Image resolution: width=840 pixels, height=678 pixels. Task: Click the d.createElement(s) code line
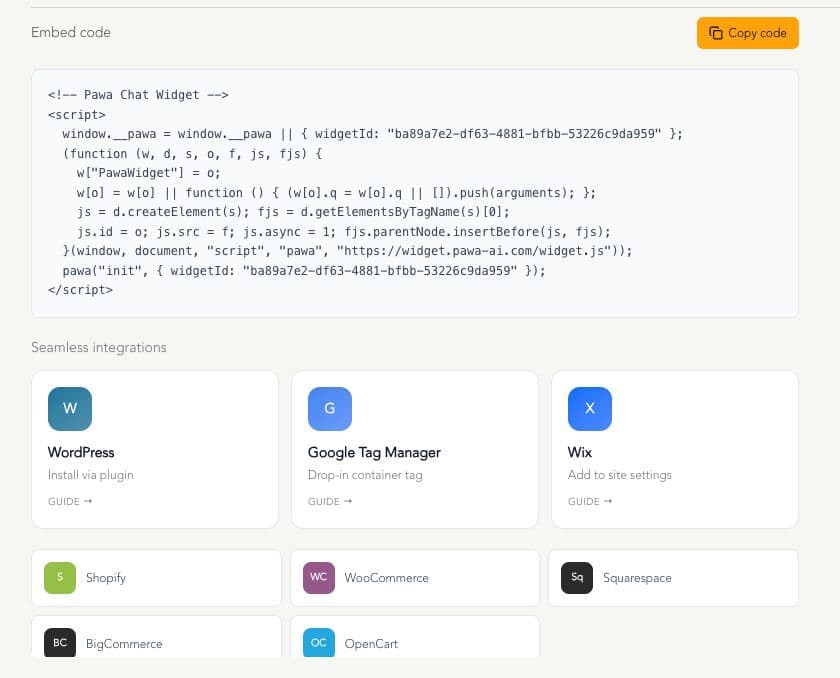[293, 212]
